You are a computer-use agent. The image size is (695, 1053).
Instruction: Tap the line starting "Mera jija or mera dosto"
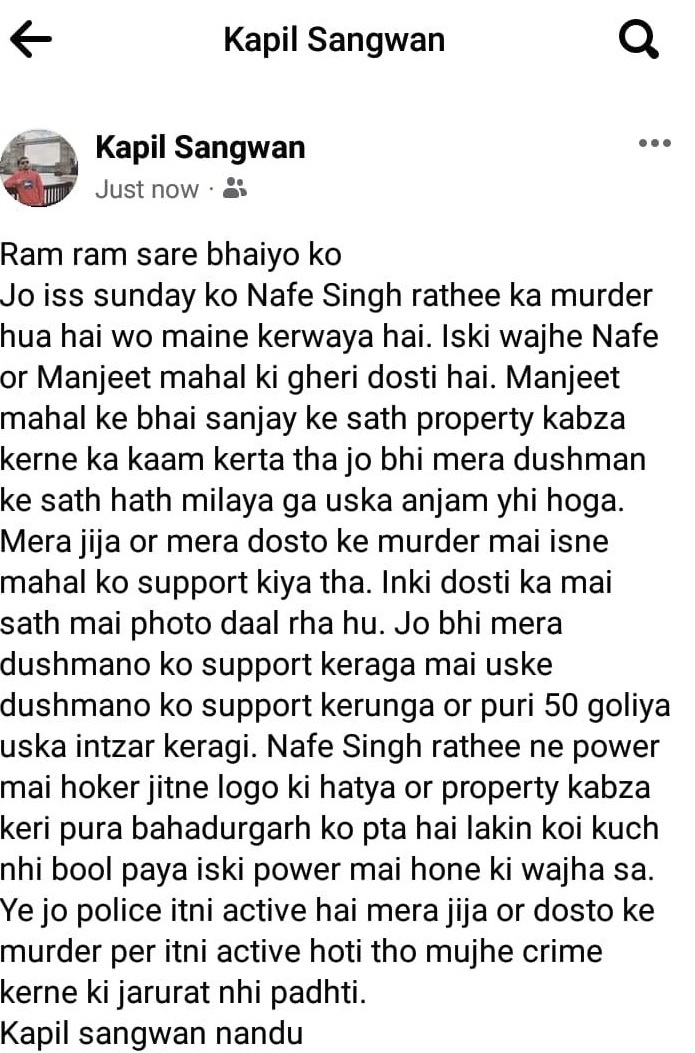(x=304, y=542)
